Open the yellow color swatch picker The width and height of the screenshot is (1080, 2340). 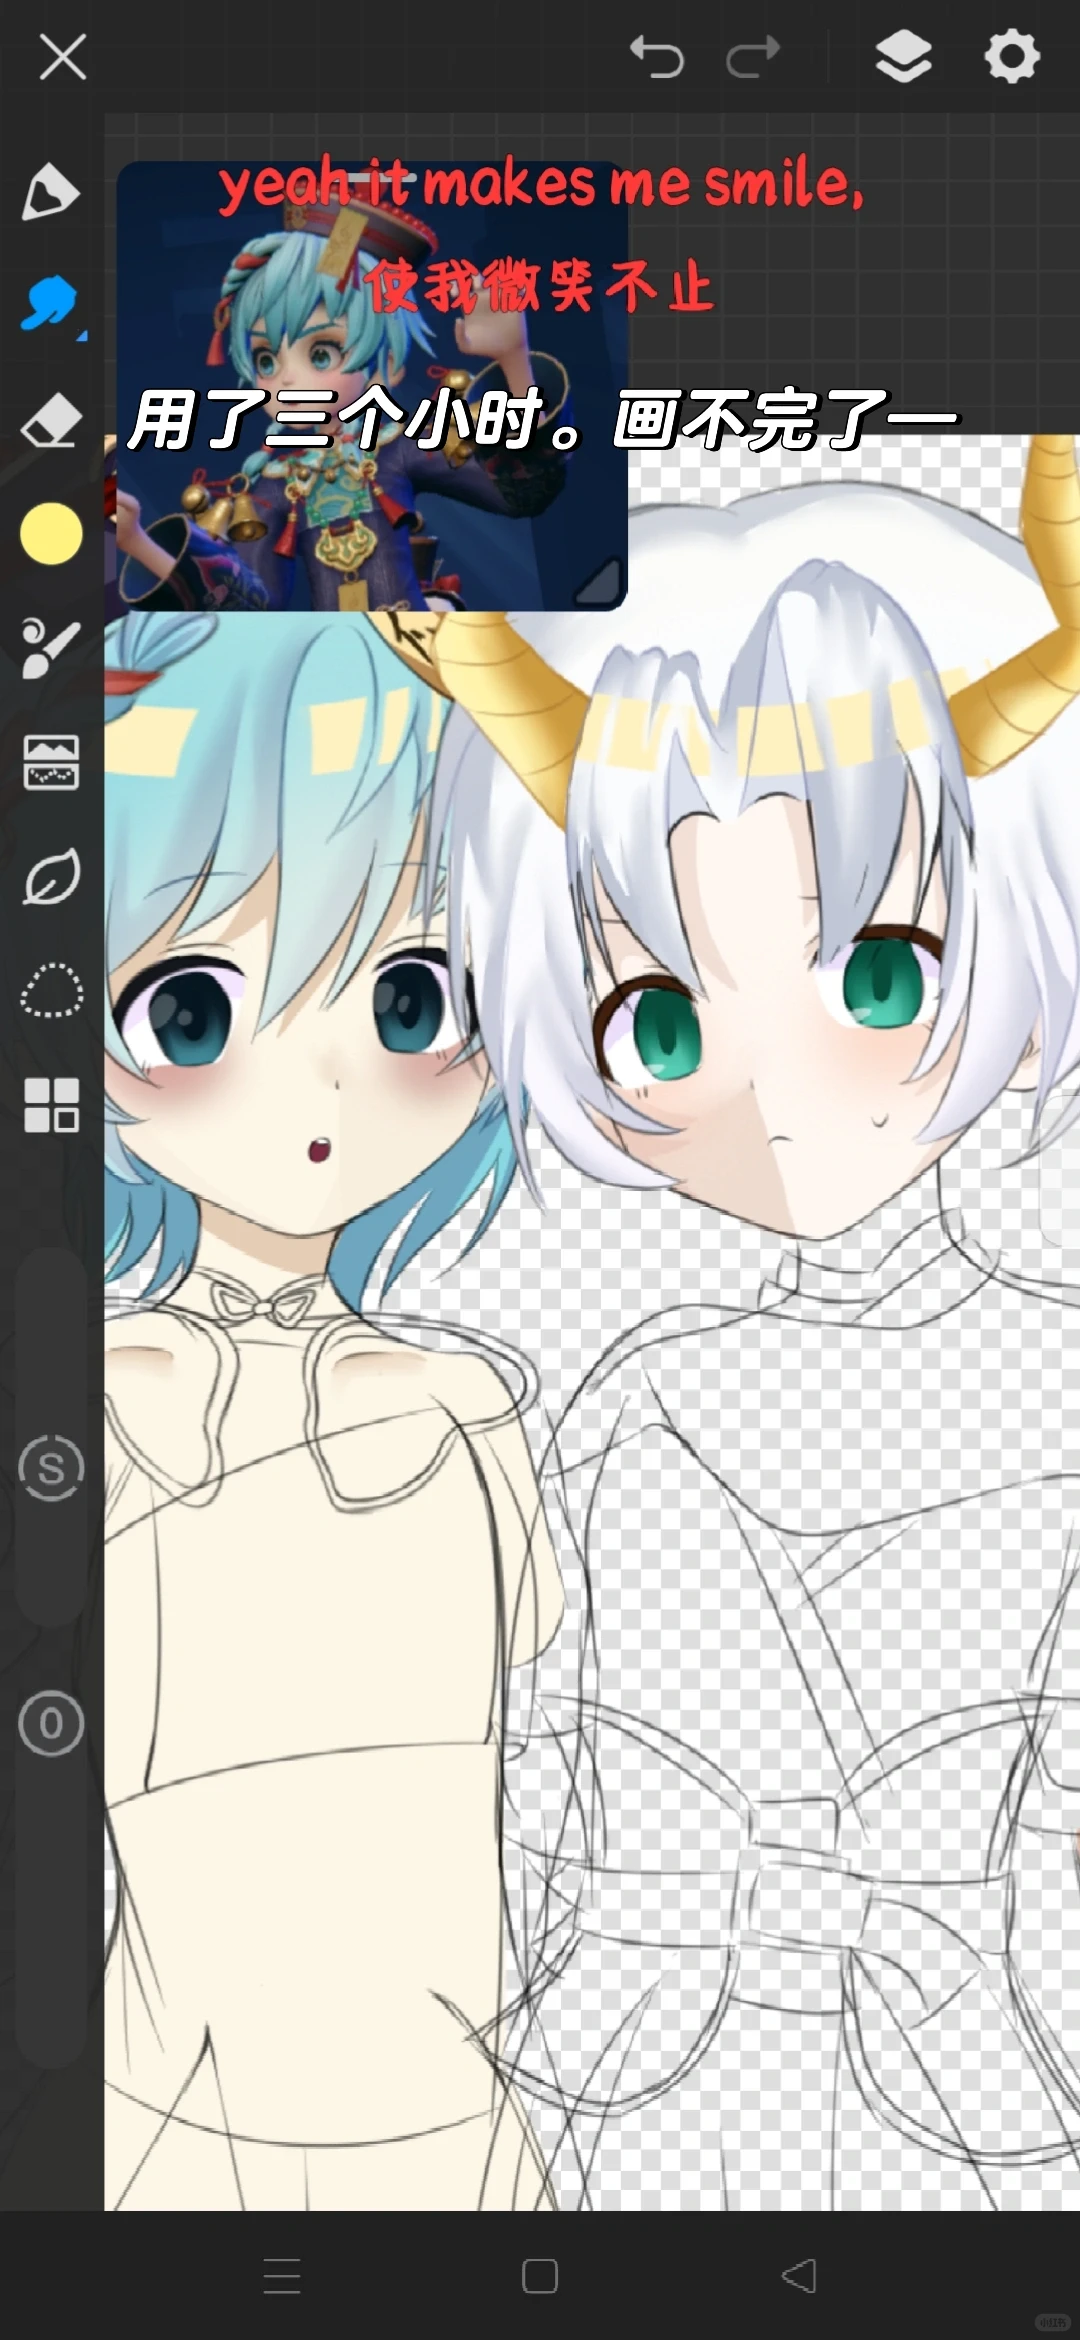[x=51, y=534]
